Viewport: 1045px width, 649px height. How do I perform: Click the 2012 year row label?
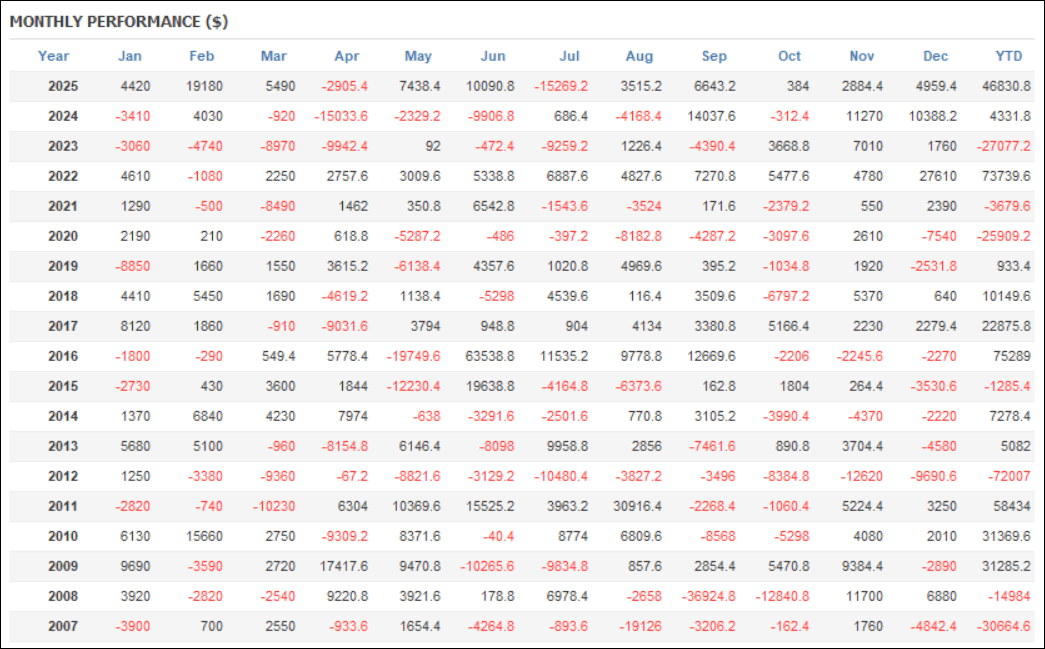click(63, 476)
